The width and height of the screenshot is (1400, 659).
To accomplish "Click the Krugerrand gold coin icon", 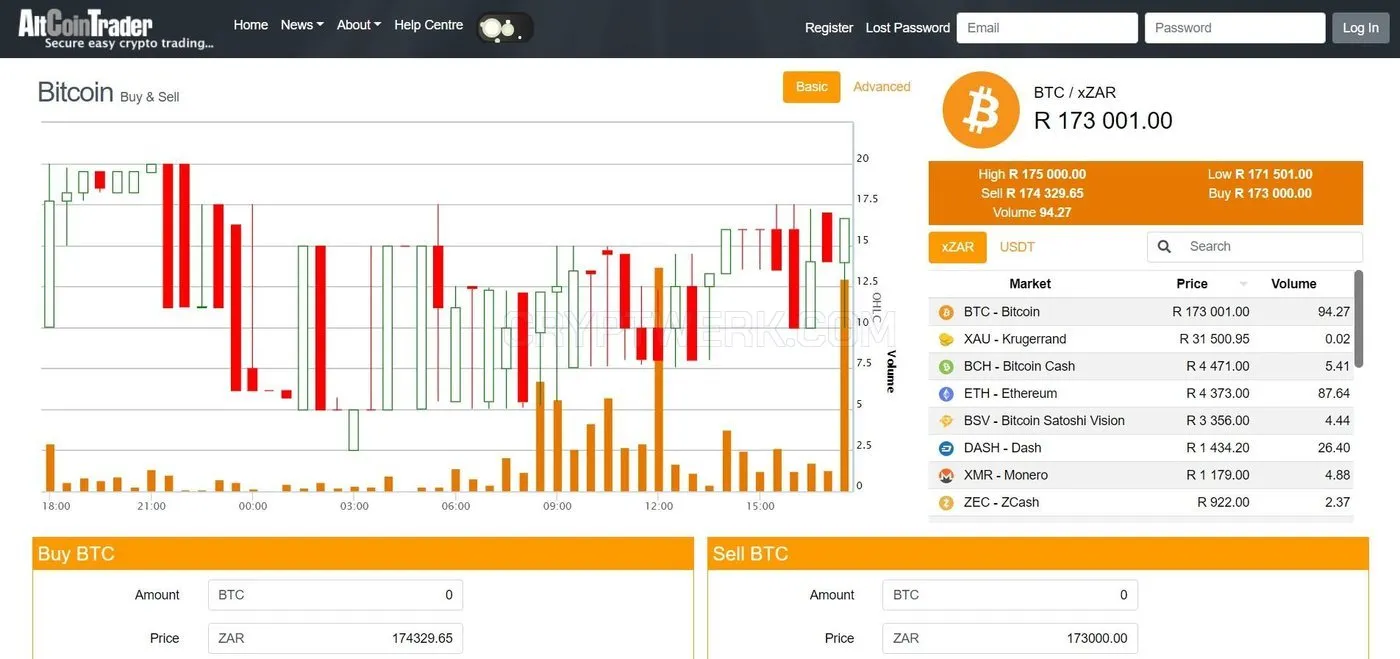I will coord(946,340).
